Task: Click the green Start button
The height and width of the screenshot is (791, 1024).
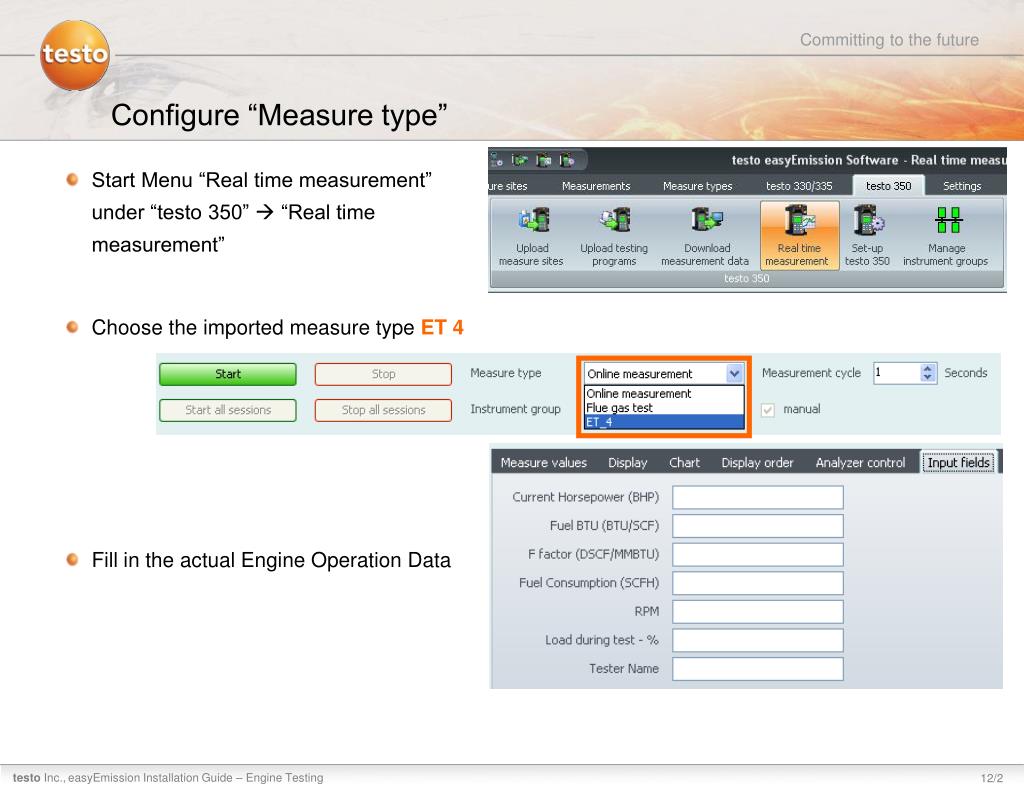Action: 228,374
